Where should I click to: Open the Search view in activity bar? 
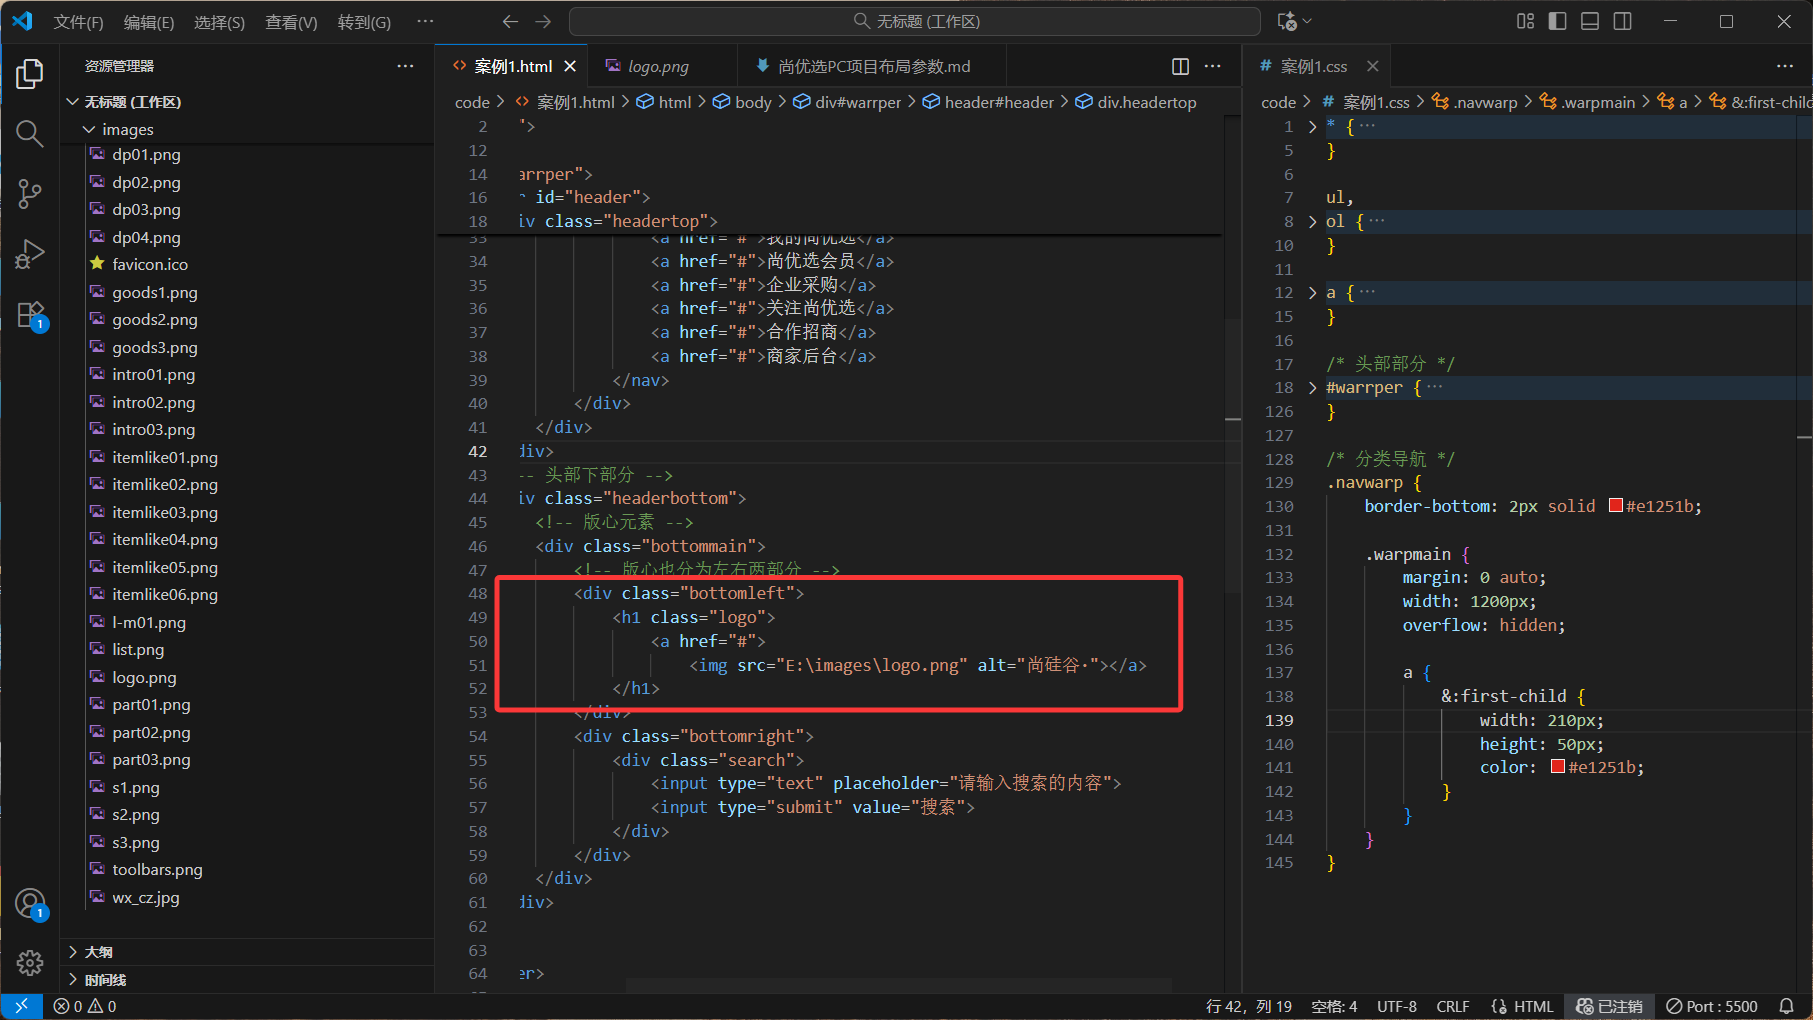[x=30, y=133]
